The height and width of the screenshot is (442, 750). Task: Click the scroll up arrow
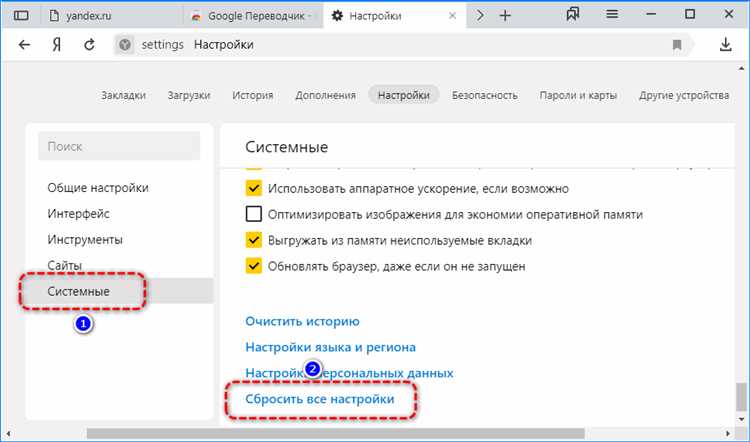pos(741,69)
